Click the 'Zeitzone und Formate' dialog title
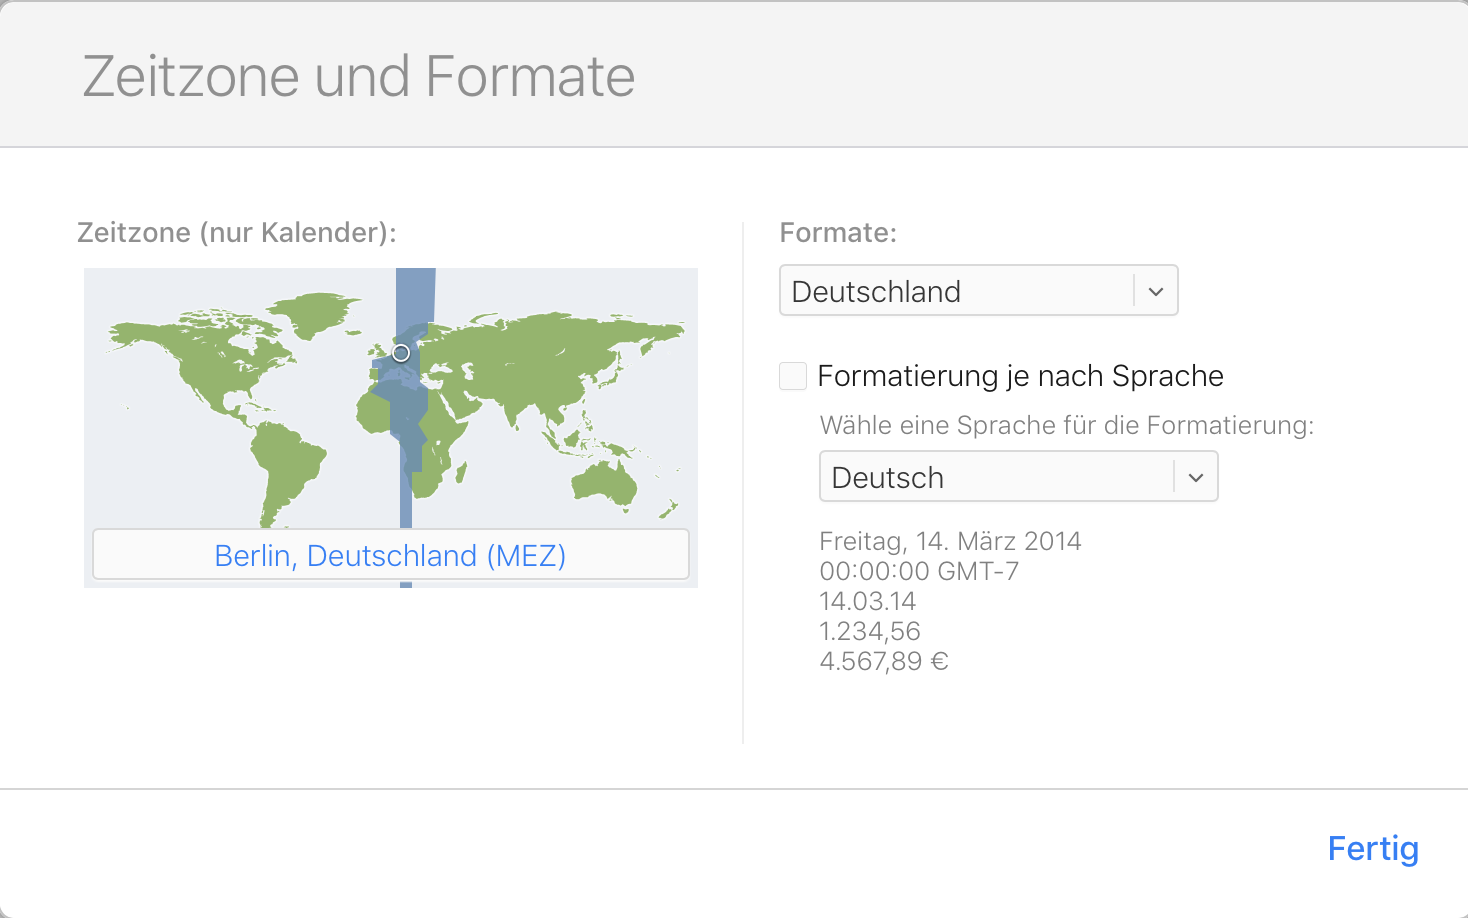The width and height of the screenshot is (1468, 918). 359,77
